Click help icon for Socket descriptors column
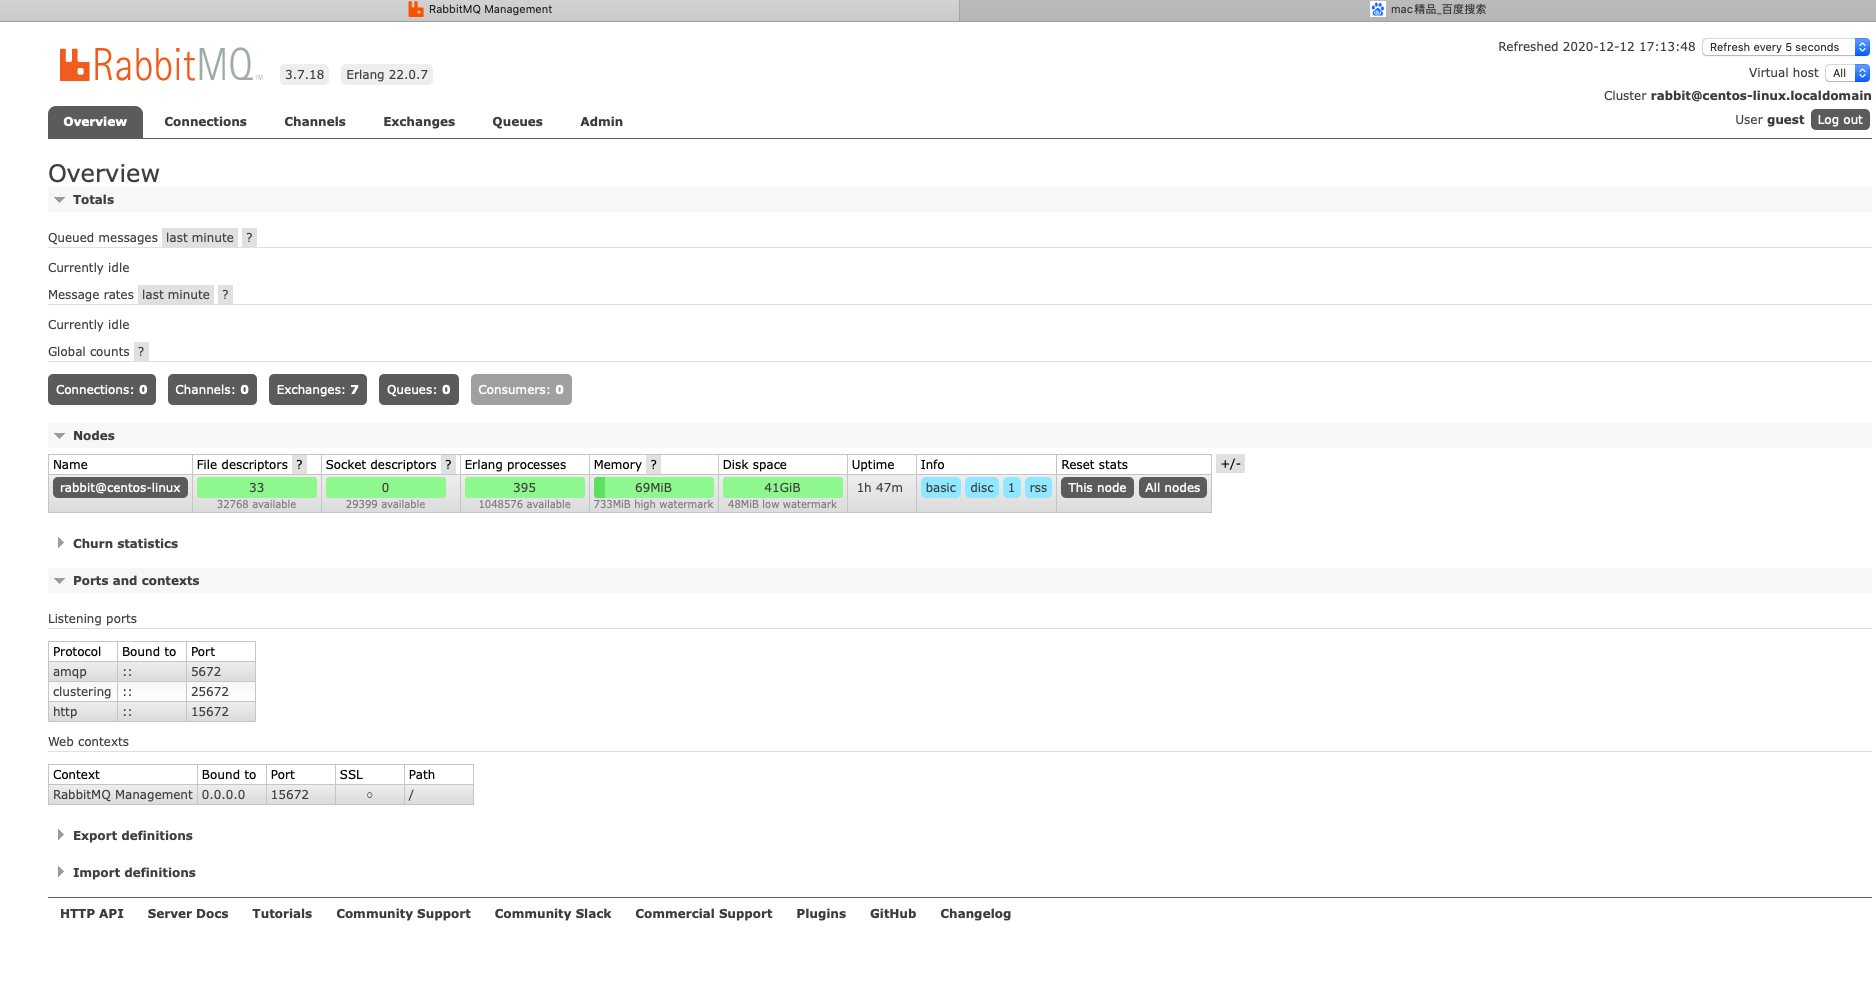 (448, 465)
